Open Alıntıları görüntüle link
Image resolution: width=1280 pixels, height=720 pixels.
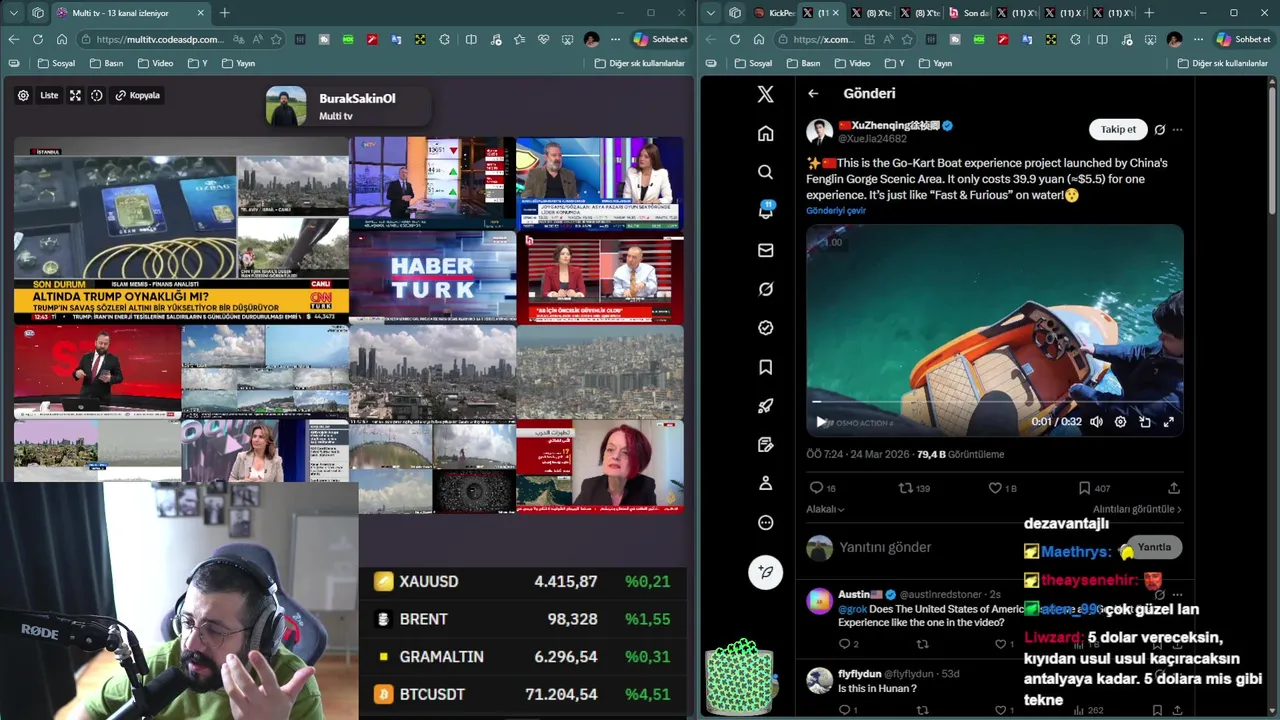click(x=1137, y=509)
